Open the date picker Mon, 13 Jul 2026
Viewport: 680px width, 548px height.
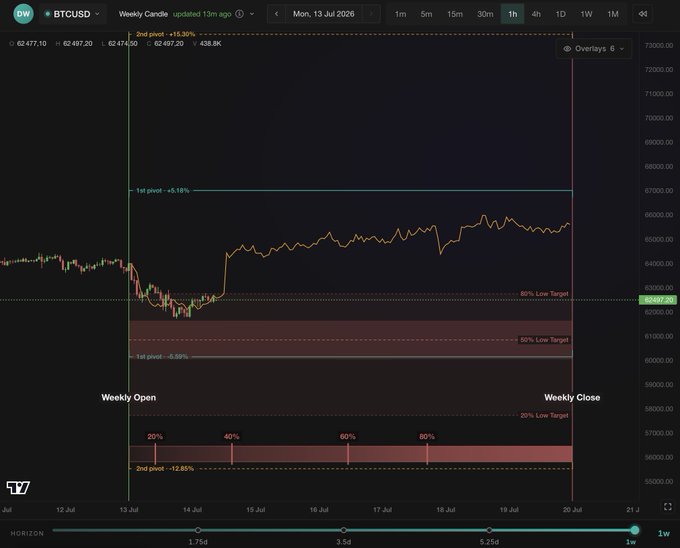coord(324,14)
